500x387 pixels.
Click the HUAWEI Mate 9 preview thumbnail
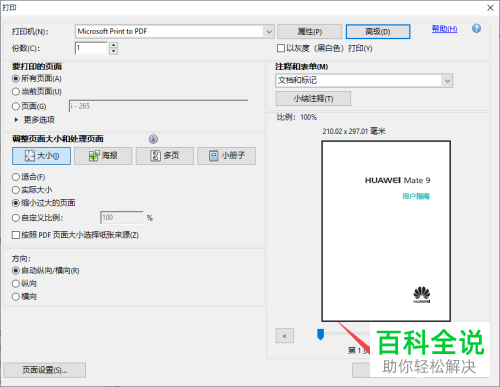[386, 231]
